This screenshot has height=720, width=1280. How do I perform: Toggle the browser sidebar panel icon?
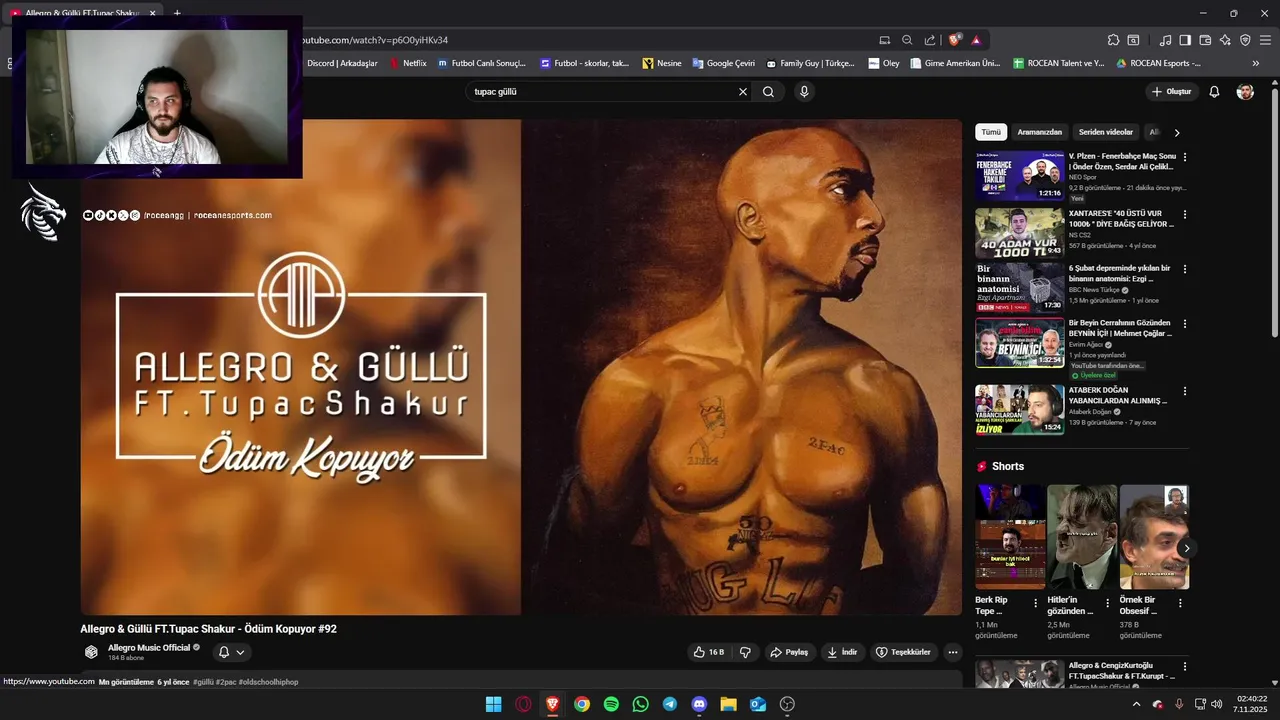[1185, 40]
